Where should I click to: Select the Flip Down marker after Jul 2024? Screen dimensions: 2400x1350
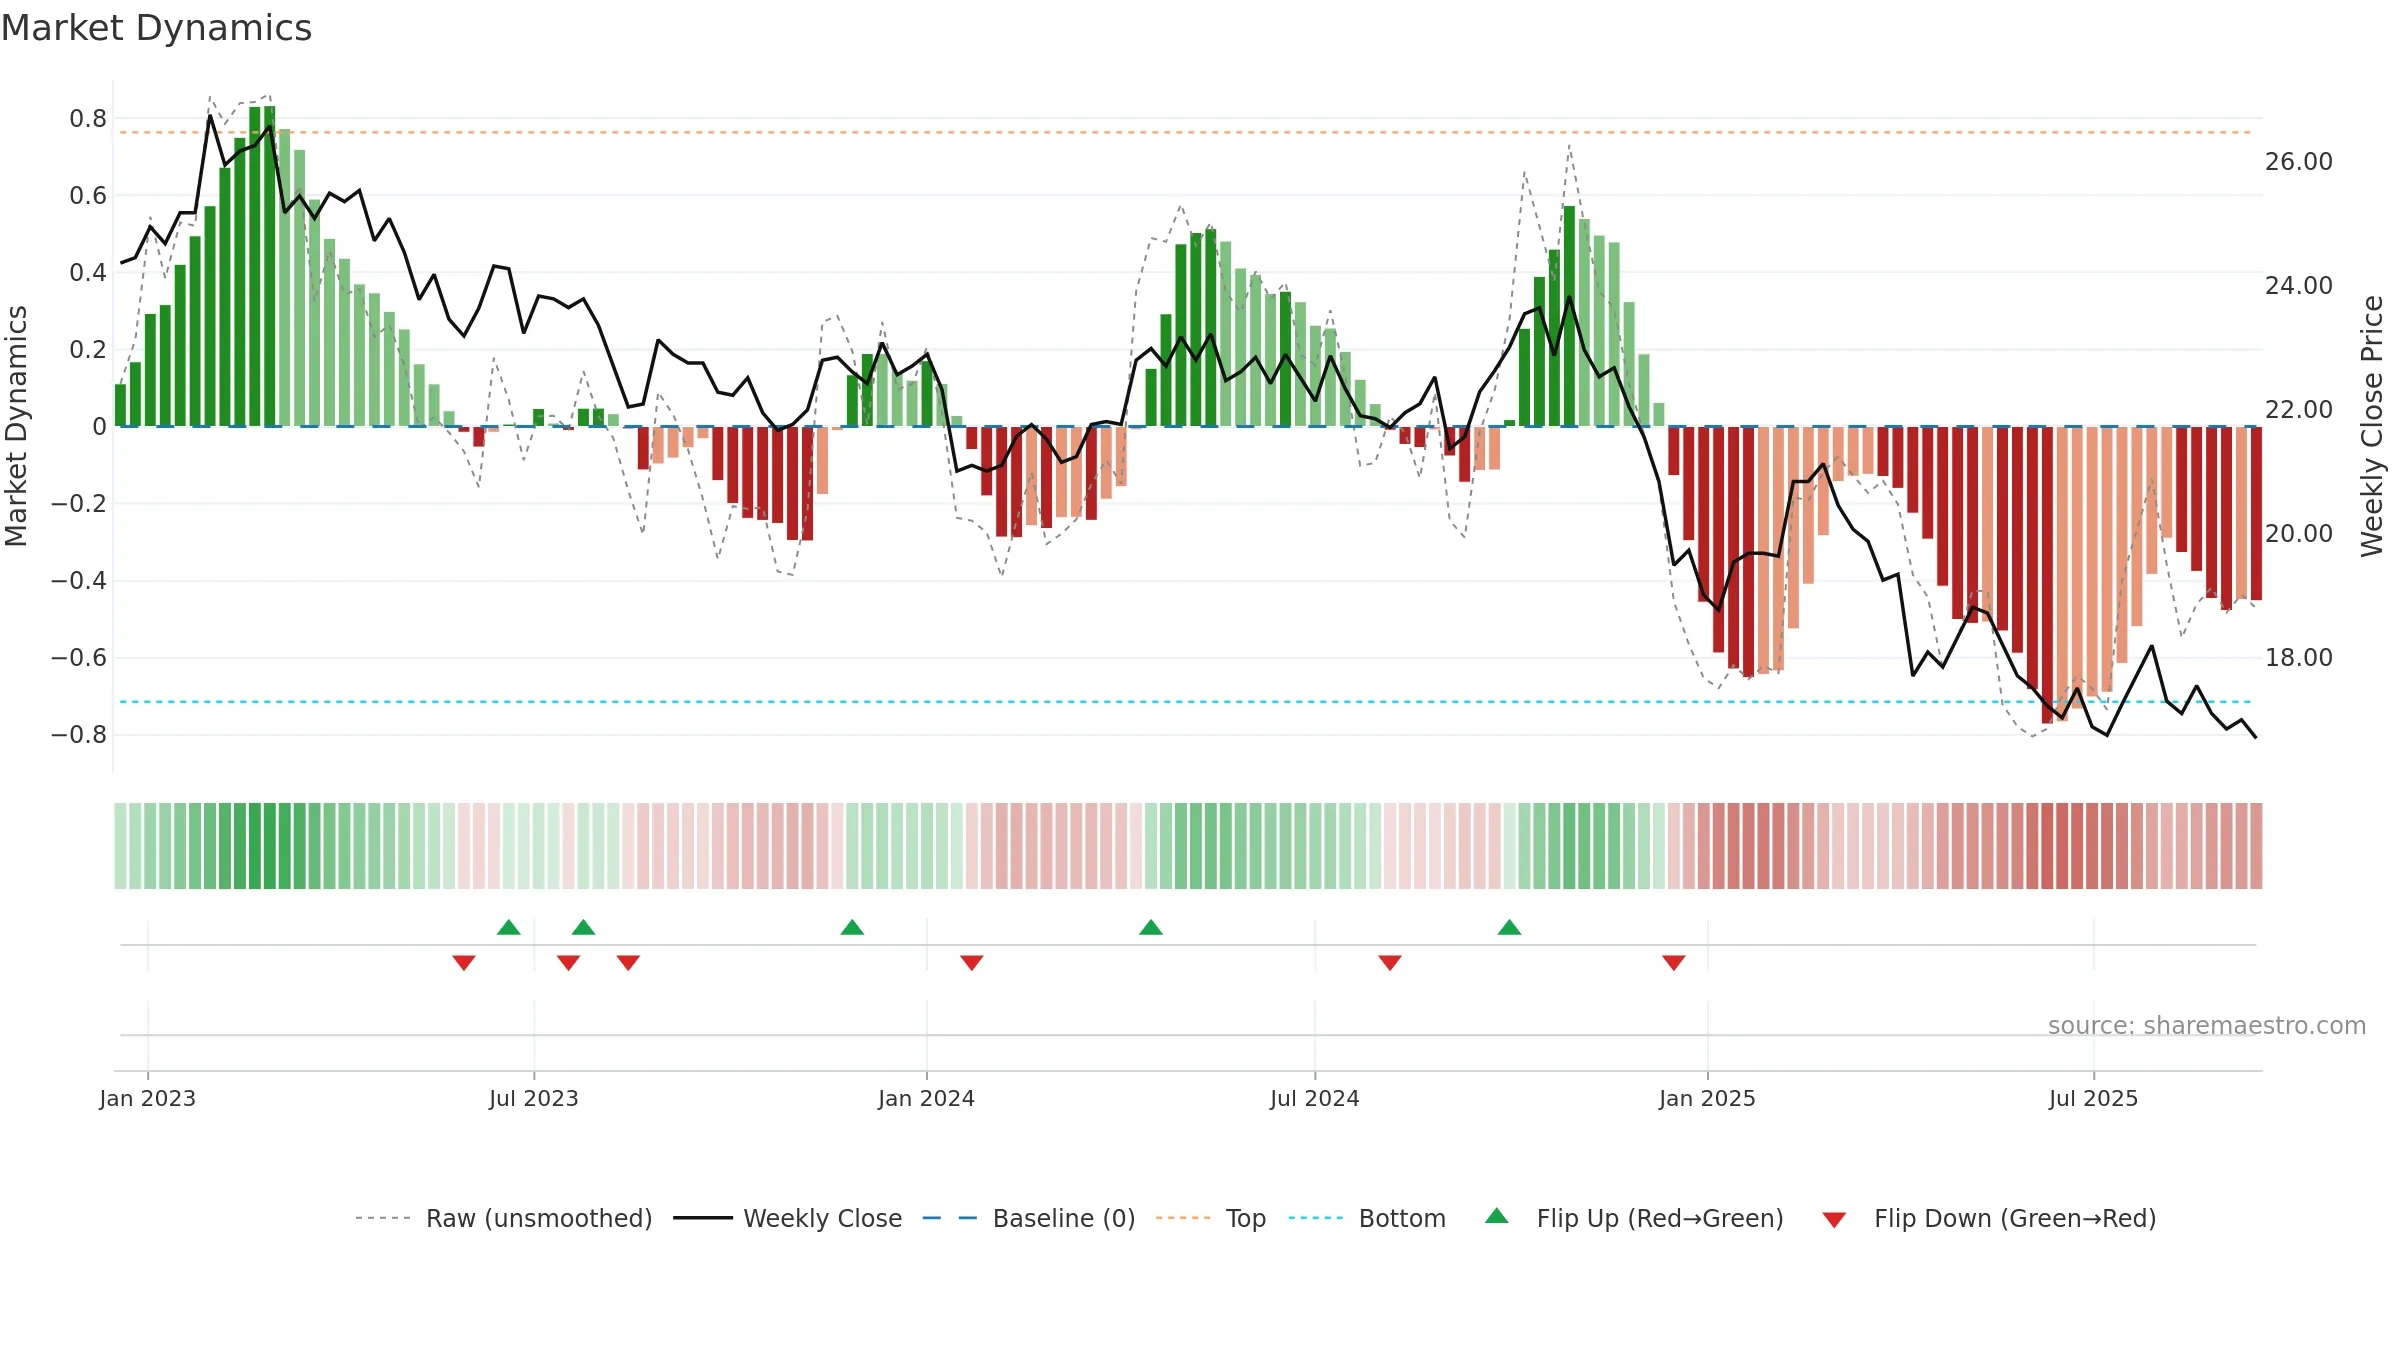click(1390, 962)
